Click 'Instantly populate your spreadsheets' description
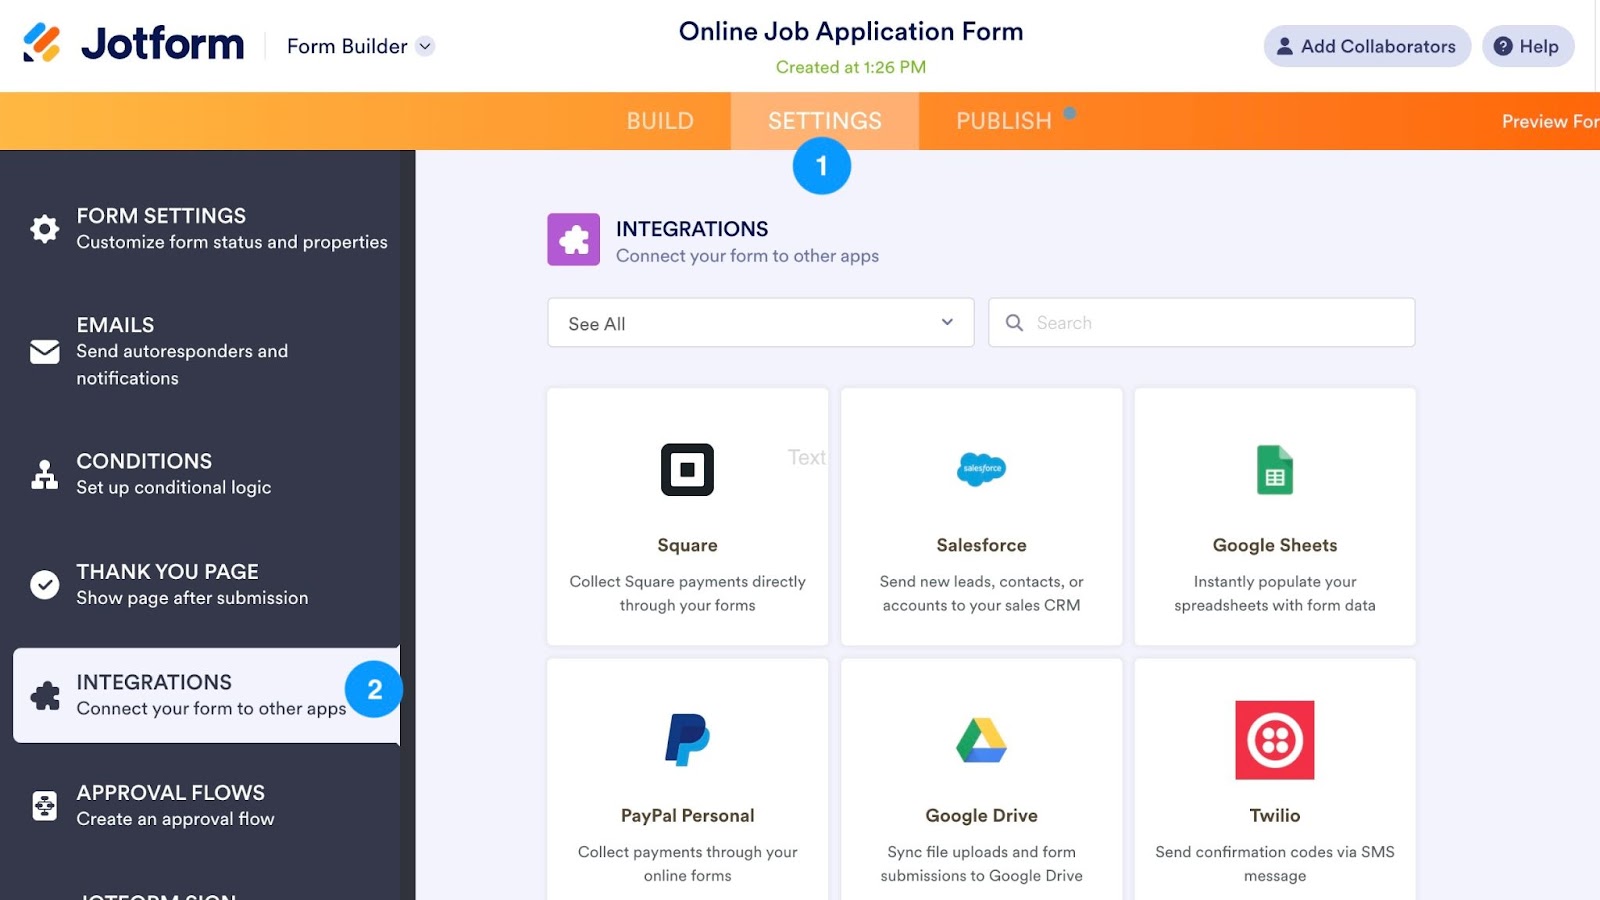The image size is (1600, 900). point(1275,593)
